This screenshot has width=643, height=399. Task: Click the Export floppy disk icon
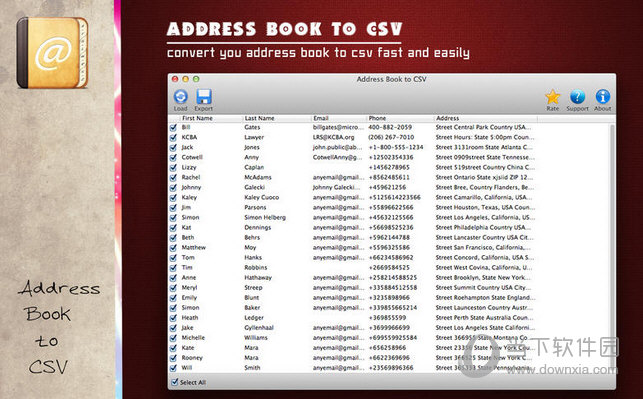pyautogui.click(x=203, y=97)
